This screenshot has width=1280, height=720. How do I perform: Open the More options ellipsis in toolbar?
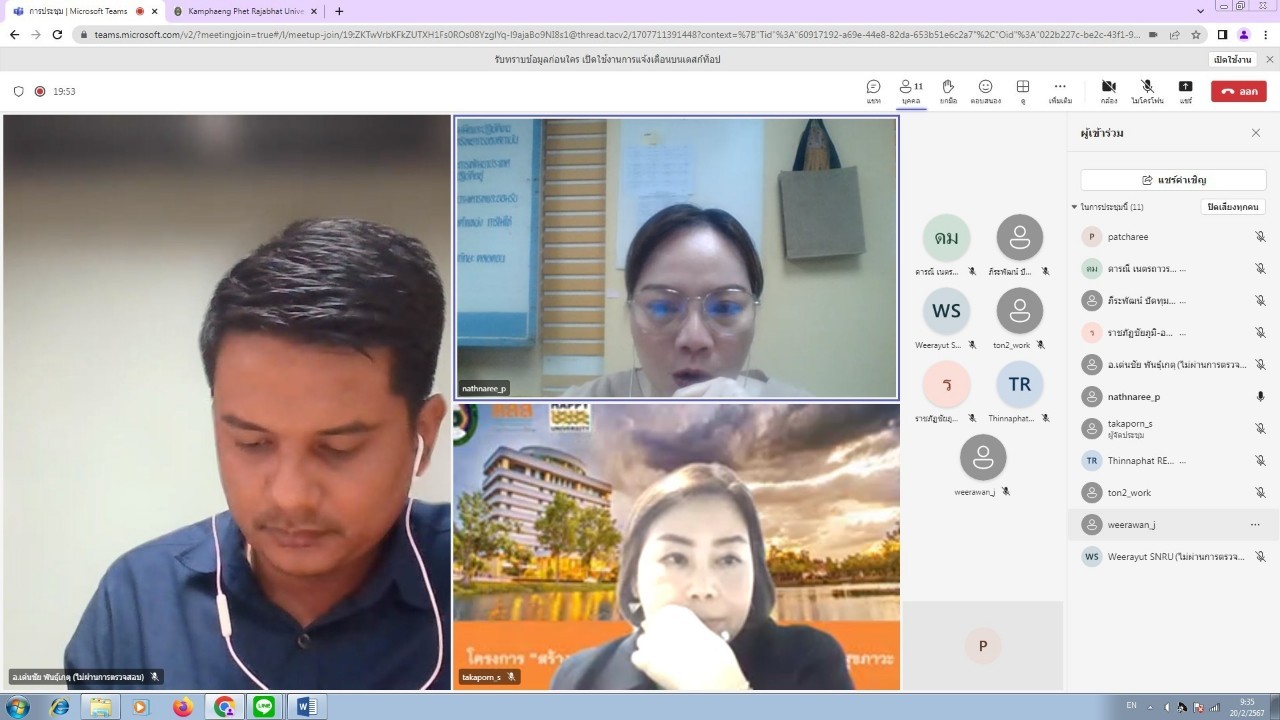1060,91
